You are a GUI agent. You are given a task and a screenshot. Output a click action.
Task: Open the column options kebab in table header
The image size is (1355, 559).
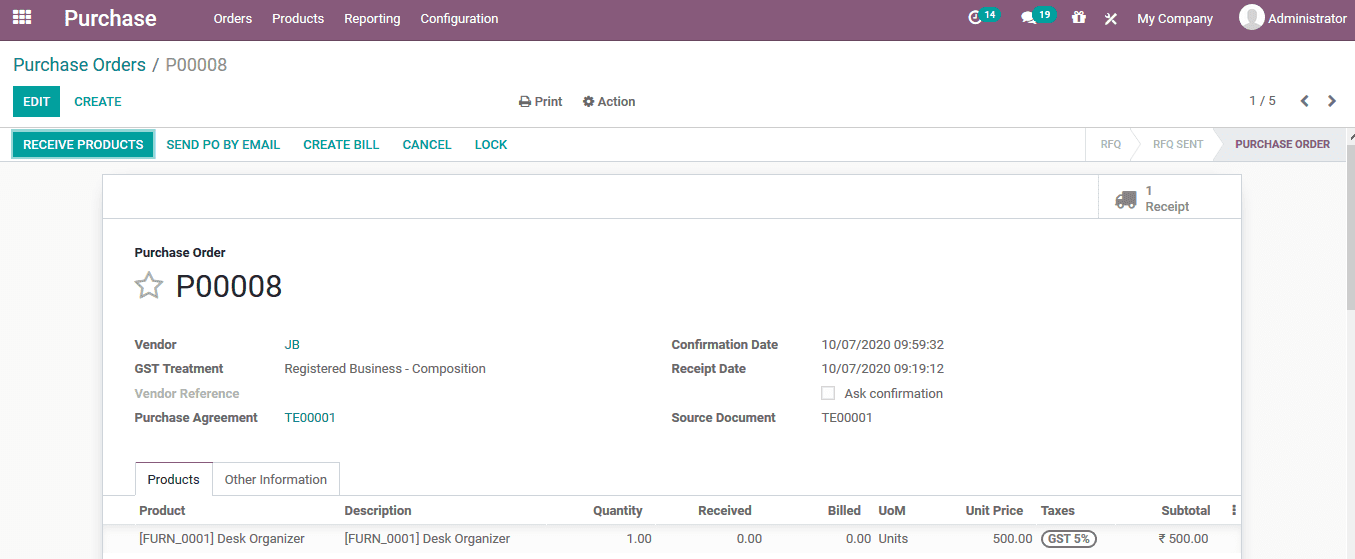[x=1233, y=510]
